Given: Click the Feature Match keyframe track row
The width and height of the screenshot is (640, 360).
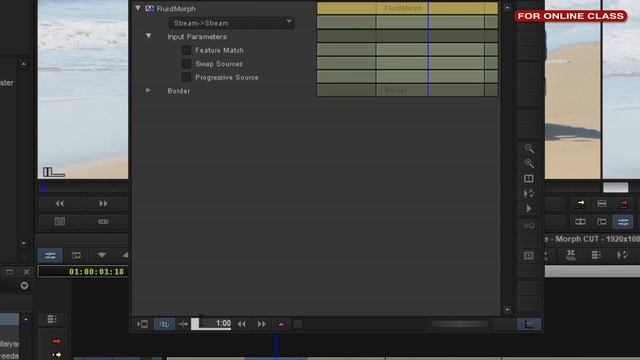Looking at the screenshot, I should [x=407, y=50].
